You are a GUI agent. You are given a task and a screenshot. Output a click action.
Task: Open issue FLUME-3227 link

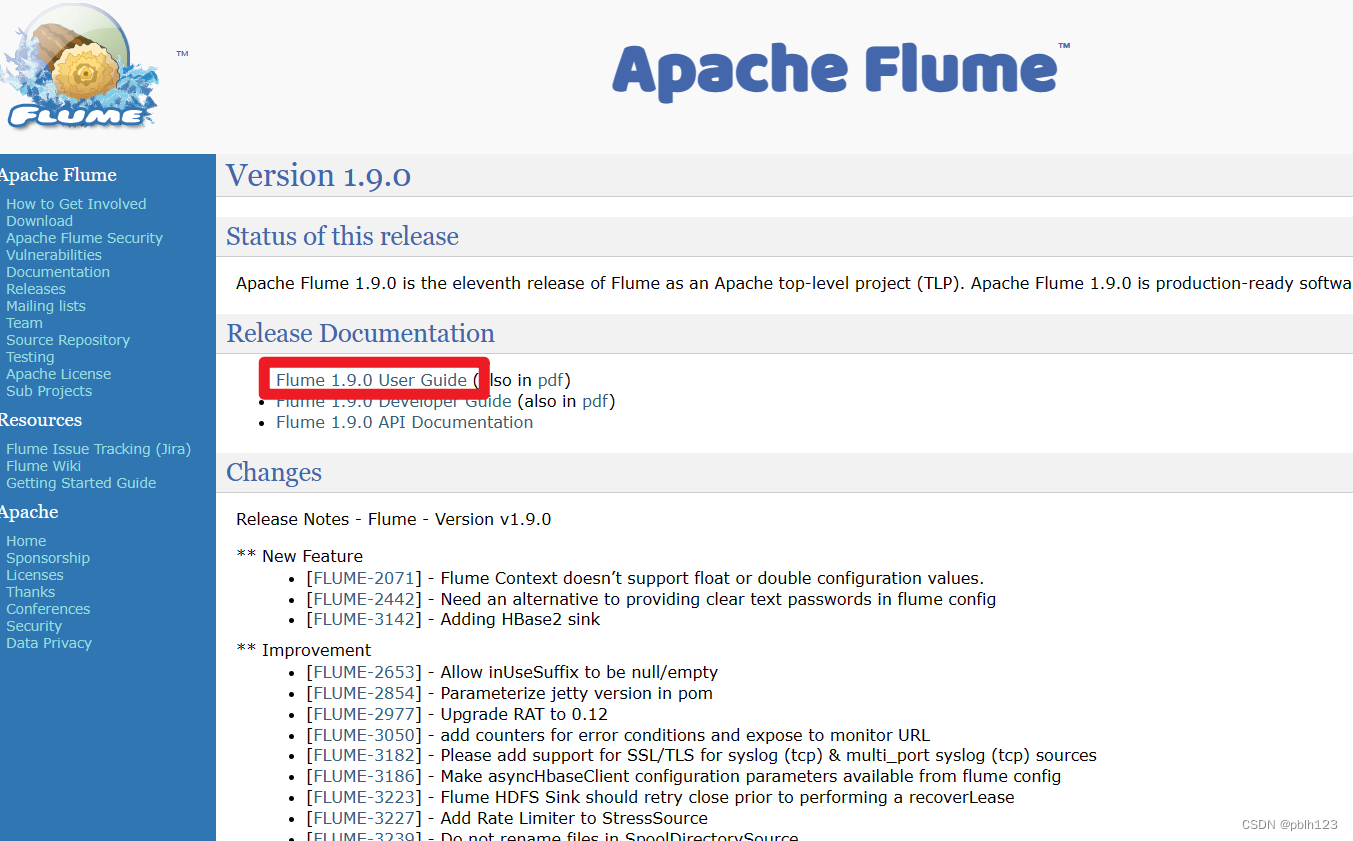click(364, 818)
